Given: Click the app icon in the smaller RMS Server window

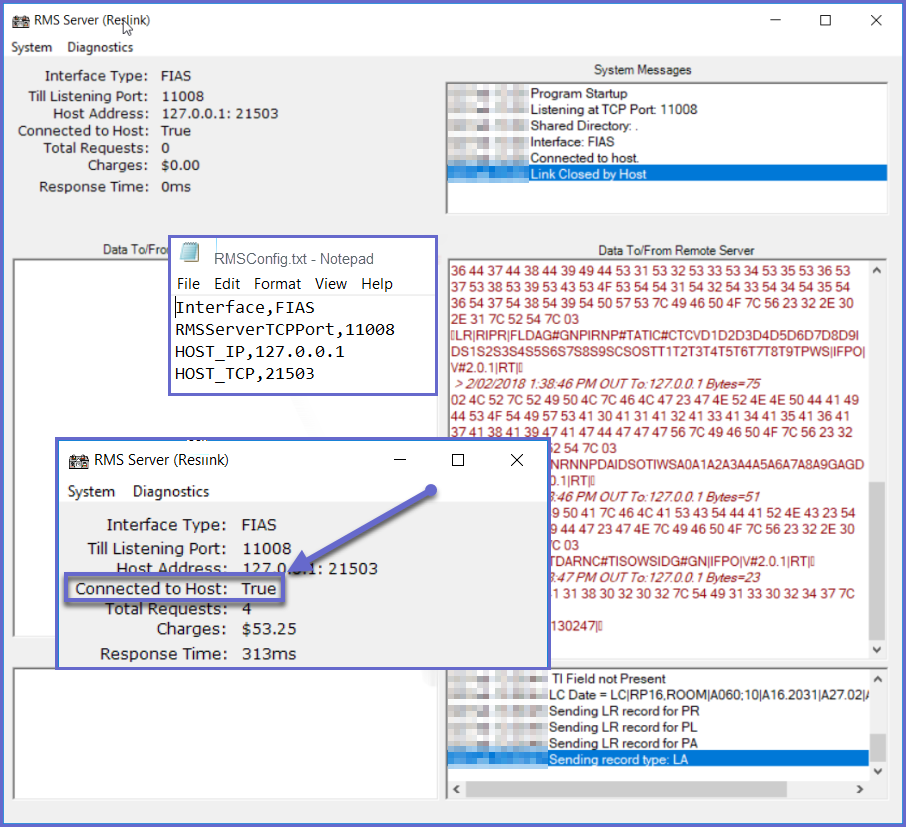Looking at the screenshot, I should coord(77,461).
